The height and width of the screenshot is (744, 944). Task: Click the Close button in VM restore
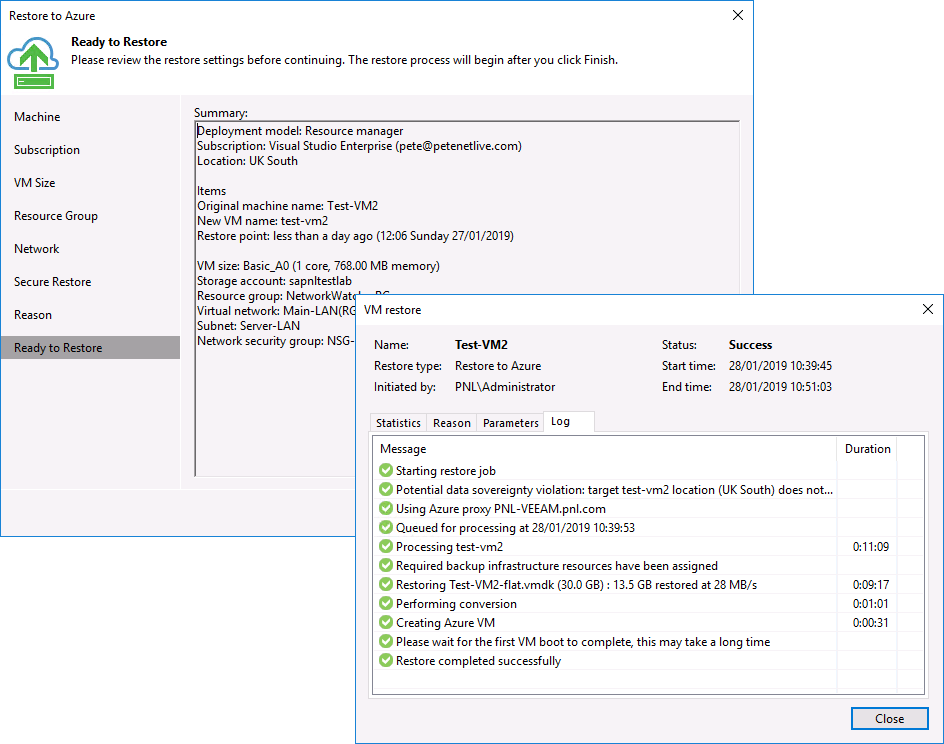[889, 718]
